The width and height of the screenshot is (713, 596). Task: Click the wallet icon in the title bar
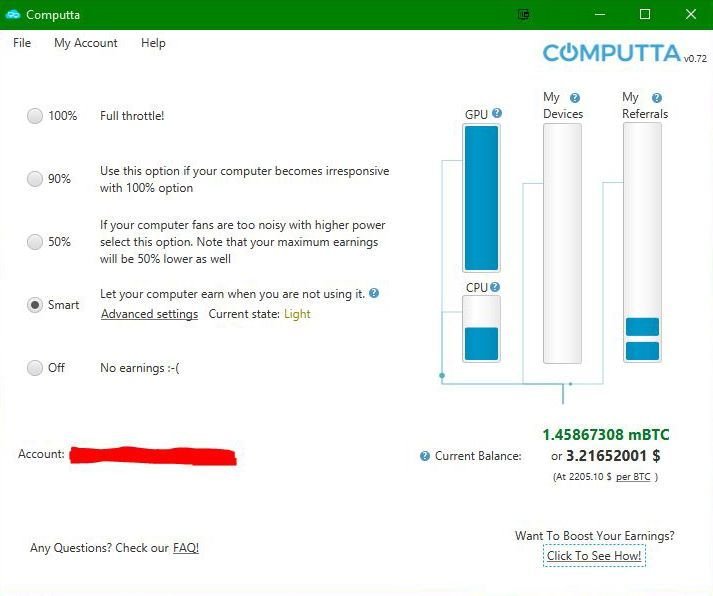coord(524,15)
